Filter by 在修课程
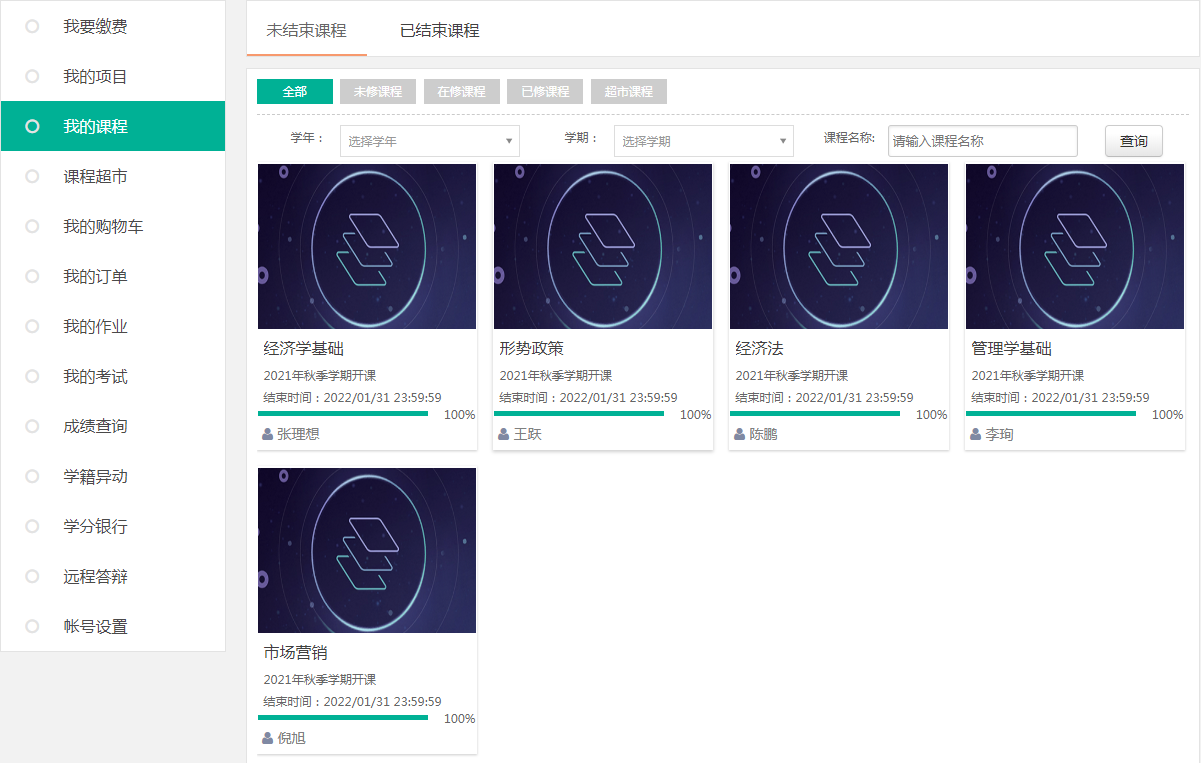Image resolution: width=1201 pixels, height=763 pixels. click(x=462, y=91)
